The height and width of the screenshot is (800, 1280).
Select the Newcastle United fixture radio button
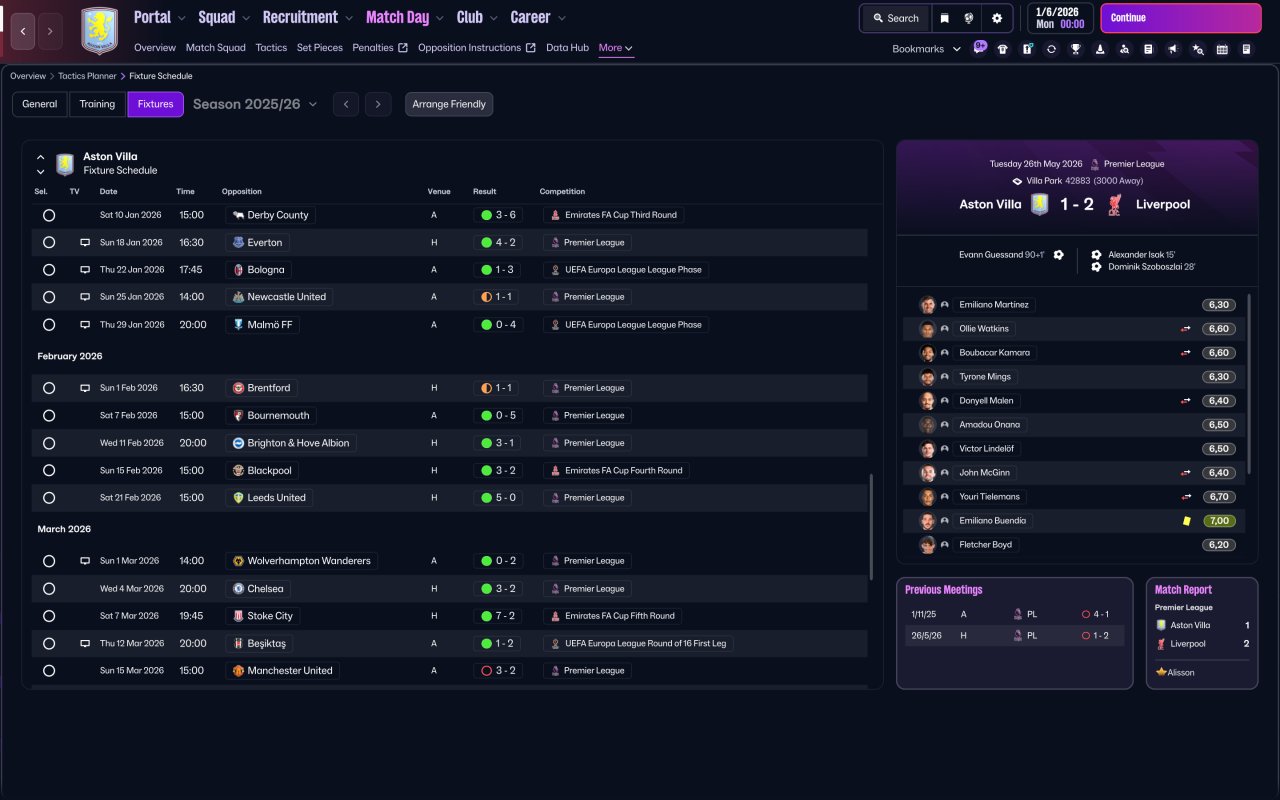coord(48,297)
